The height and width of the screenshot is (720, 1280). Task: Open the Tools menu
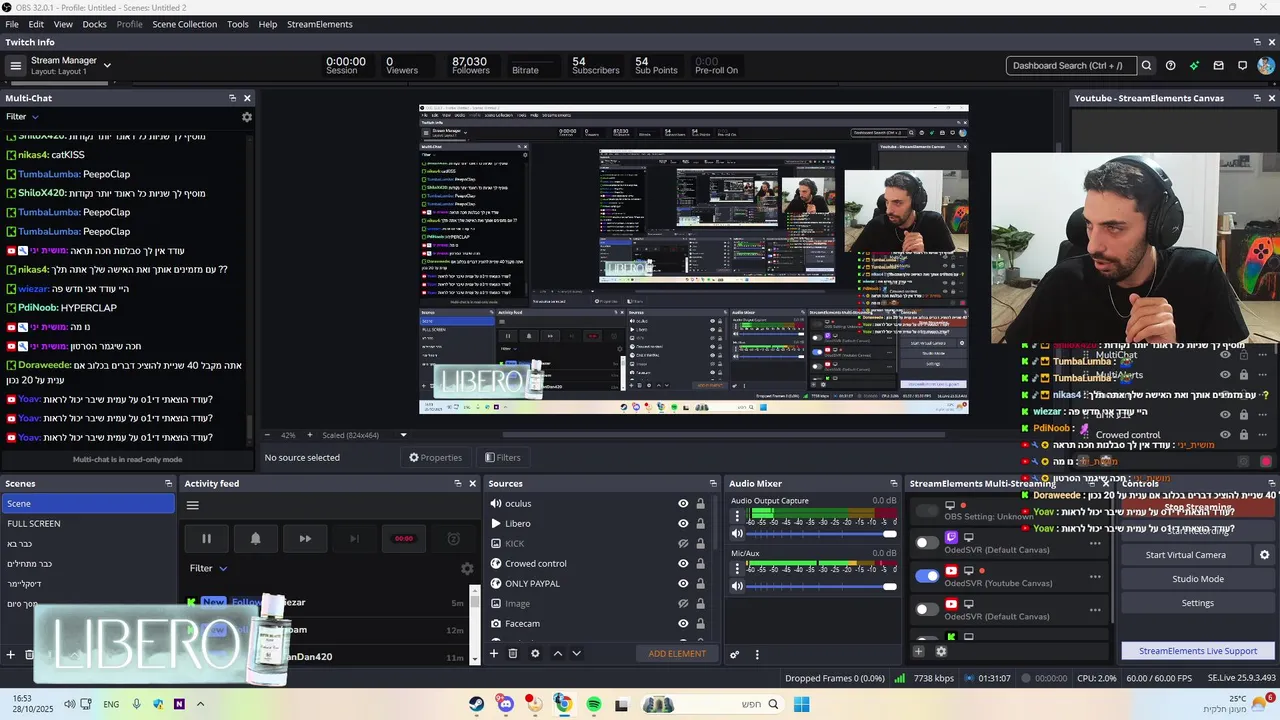click(238, 24)
